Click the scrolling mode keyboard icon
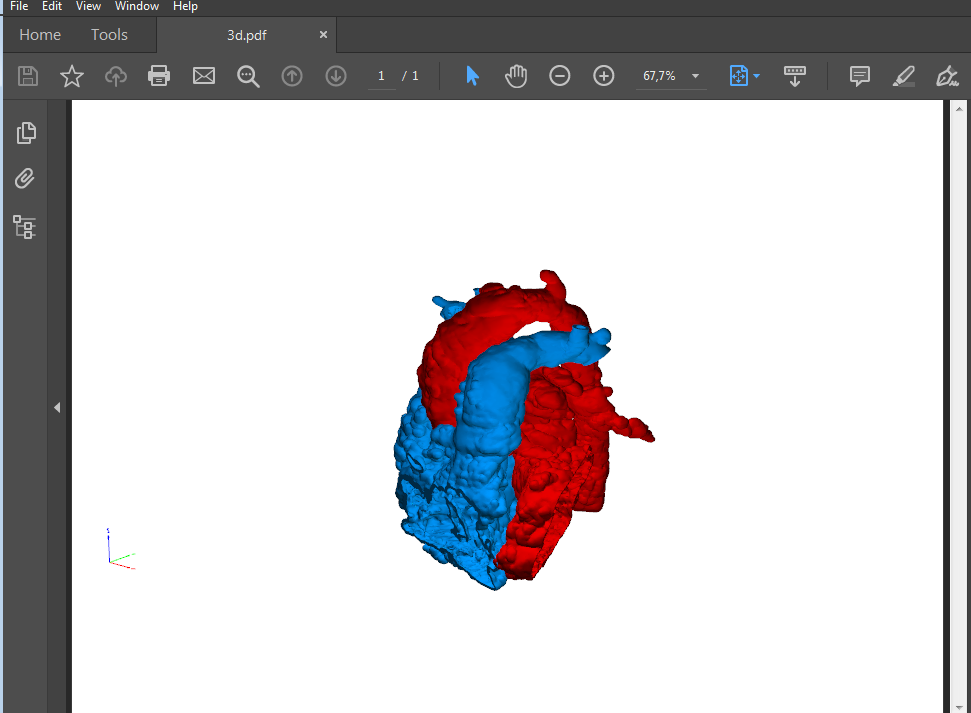 click(795, 76)
